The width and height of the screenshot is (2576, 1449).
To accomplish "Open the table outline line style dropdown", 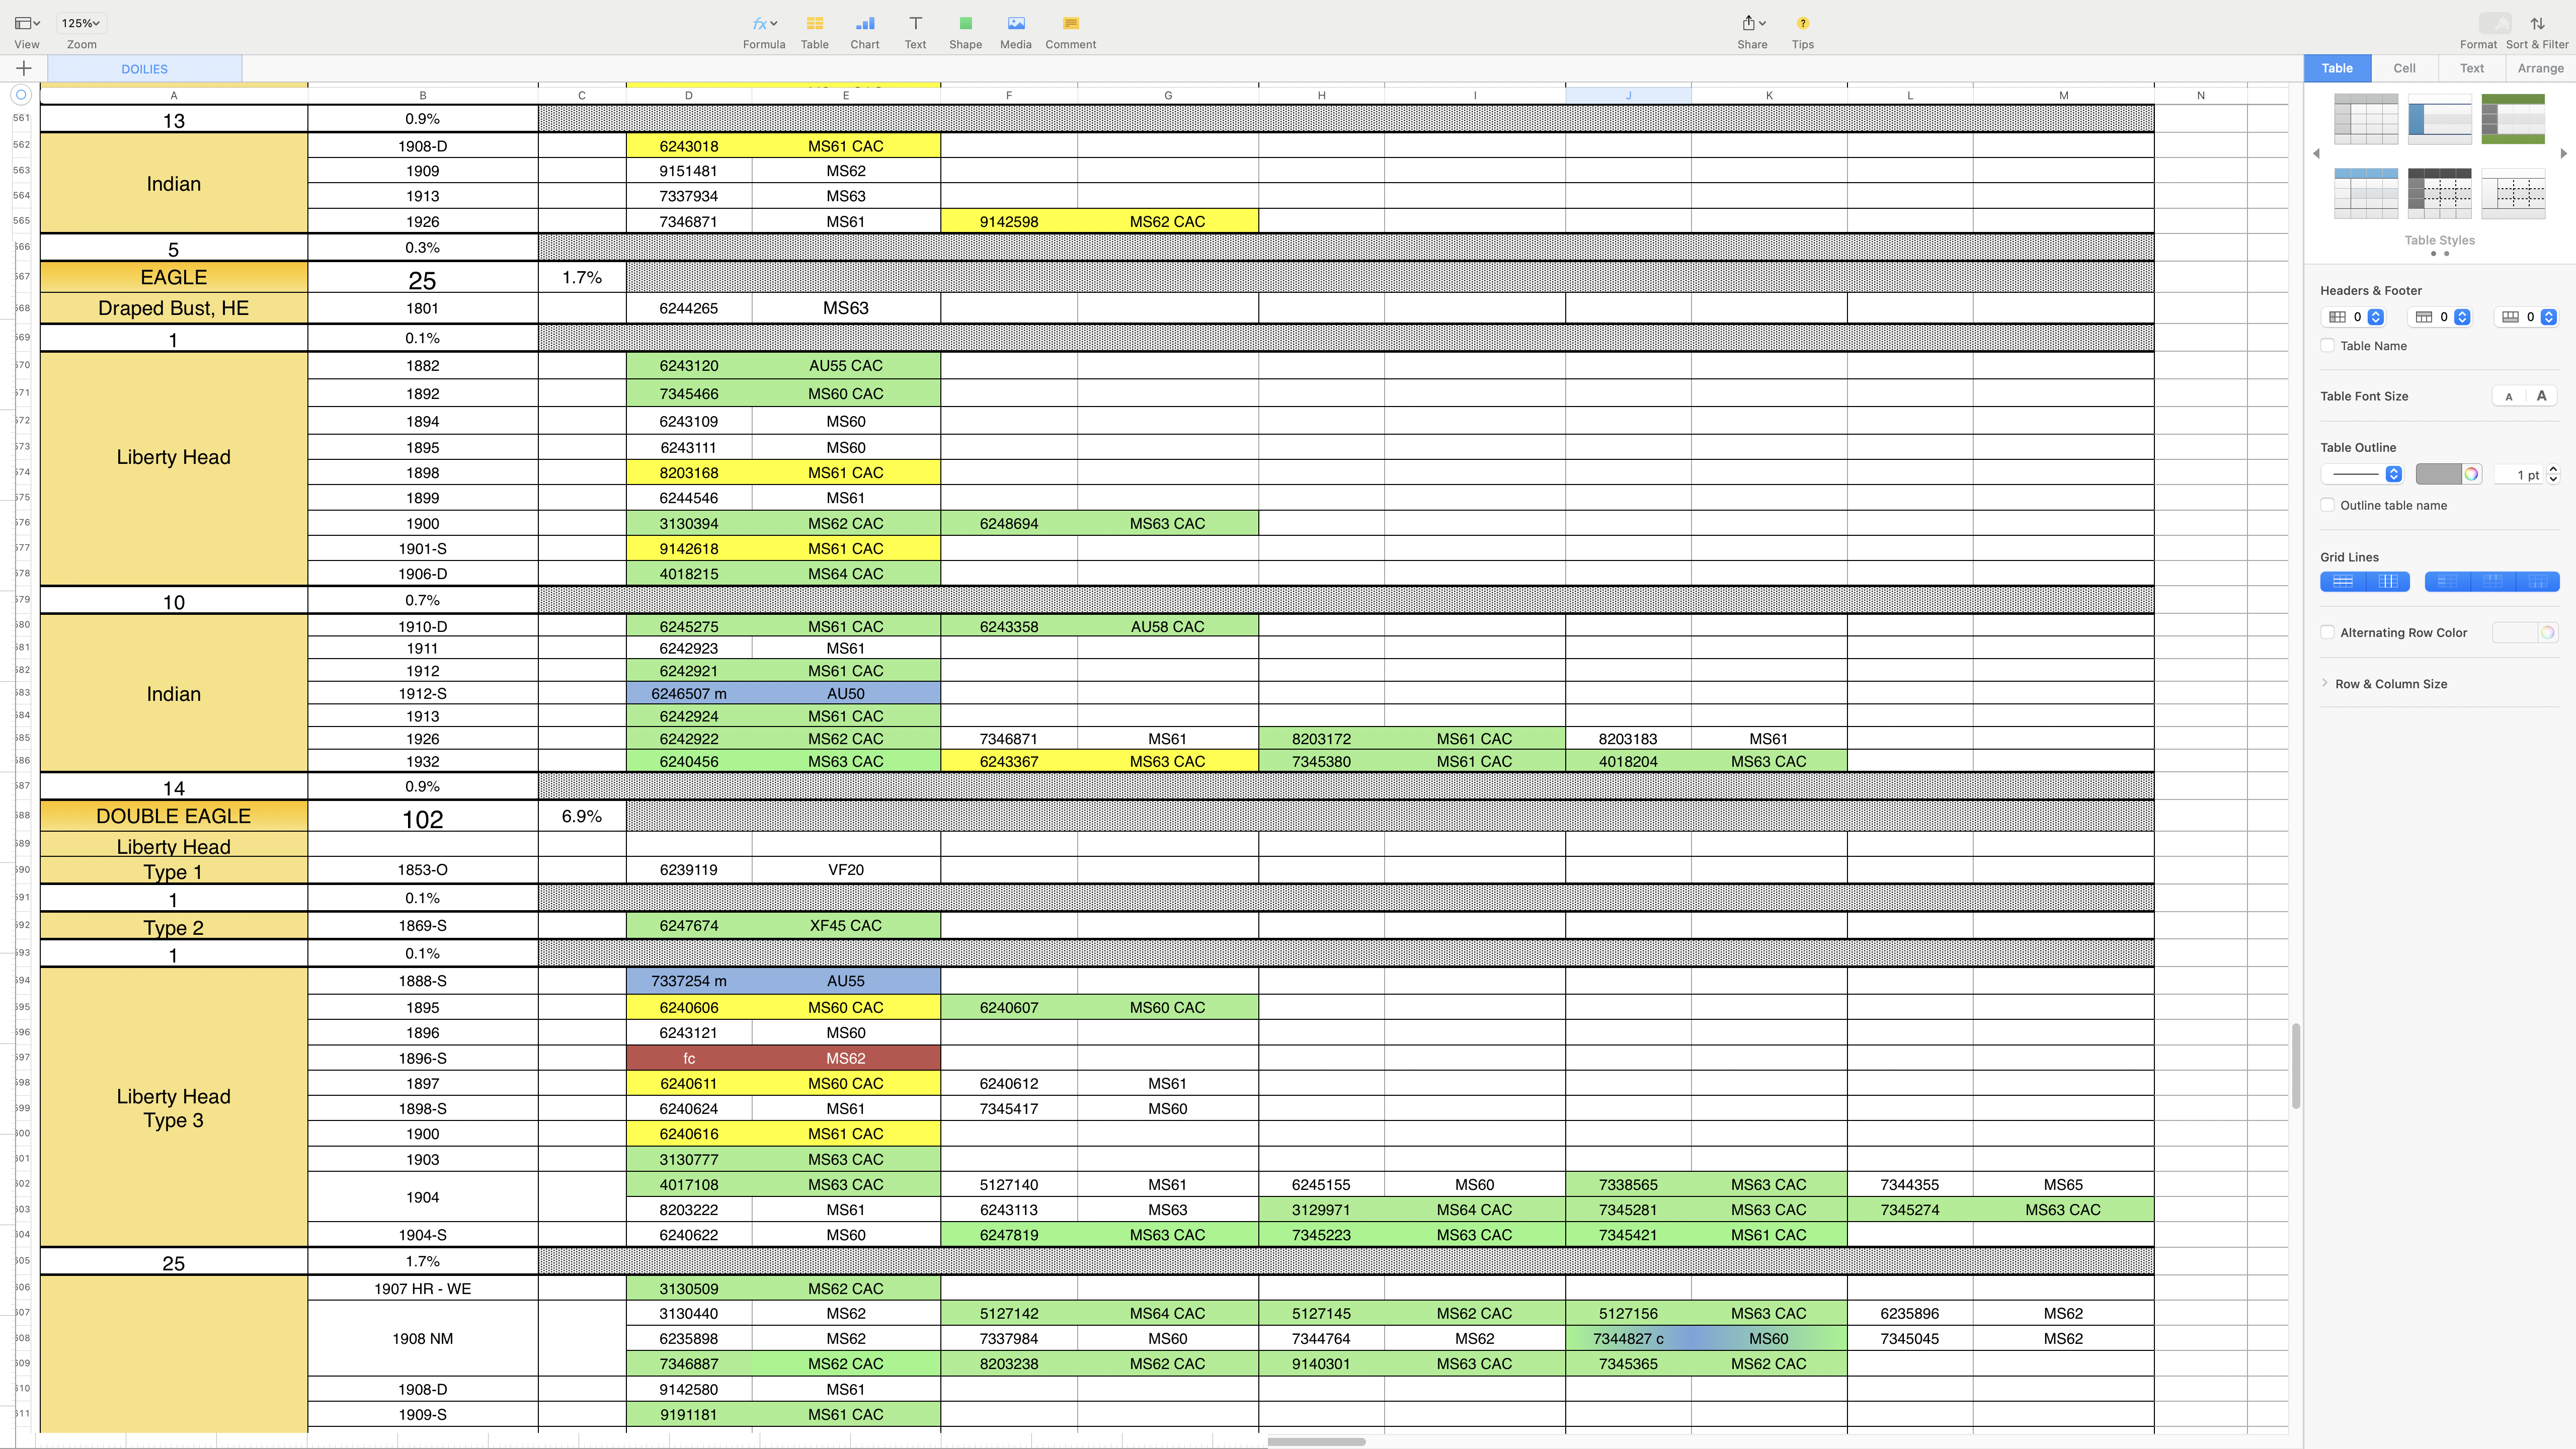I will click(x=2393, y=474).
